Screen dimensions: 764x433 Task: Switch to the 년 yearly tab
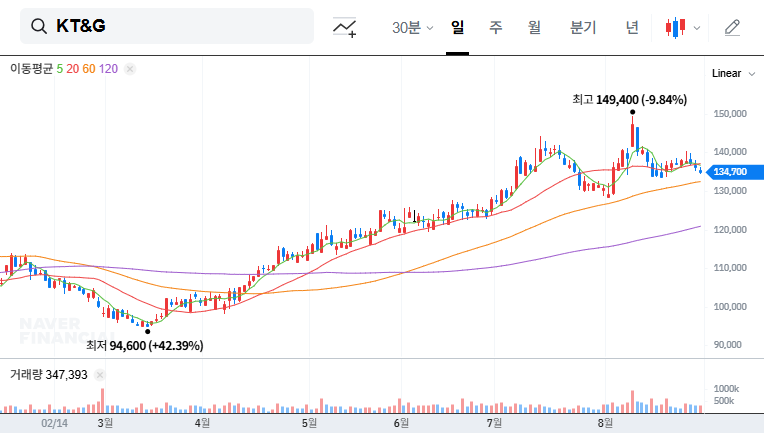pyautogui.click(x=632, y=27)
